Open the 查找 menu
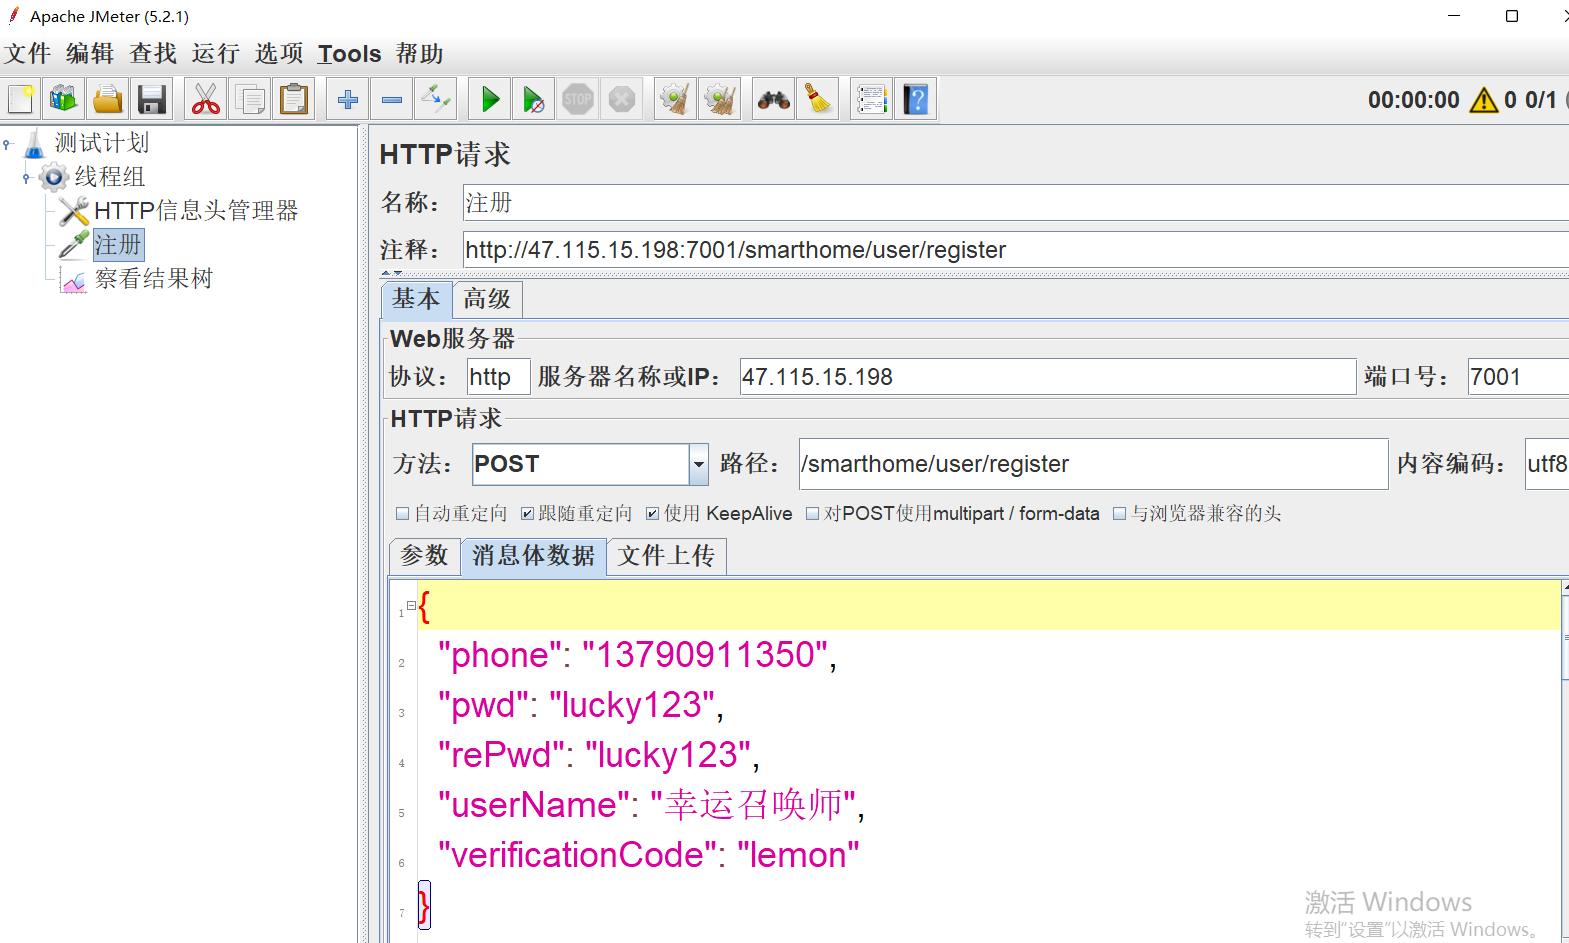Screen dimensions: 1569x943 coord(153,53)
